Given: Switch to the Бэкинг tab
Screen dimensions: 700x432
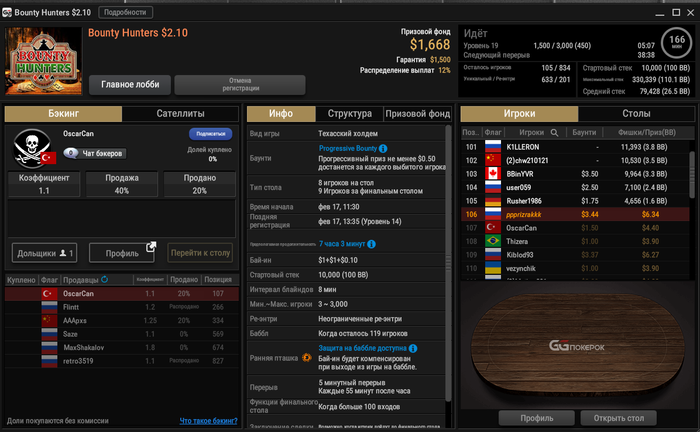Looking at the screenshot, I should click(63, 114).
